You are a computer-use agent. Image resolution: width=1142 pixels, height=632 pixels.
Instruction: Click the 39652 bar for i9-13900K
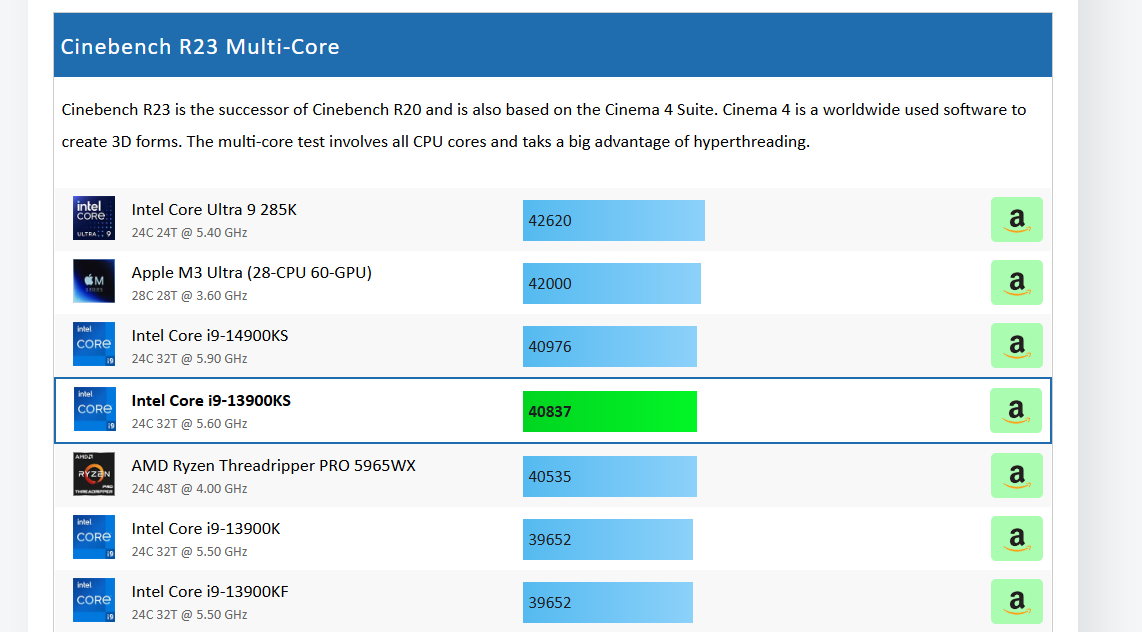pos(607,540)
